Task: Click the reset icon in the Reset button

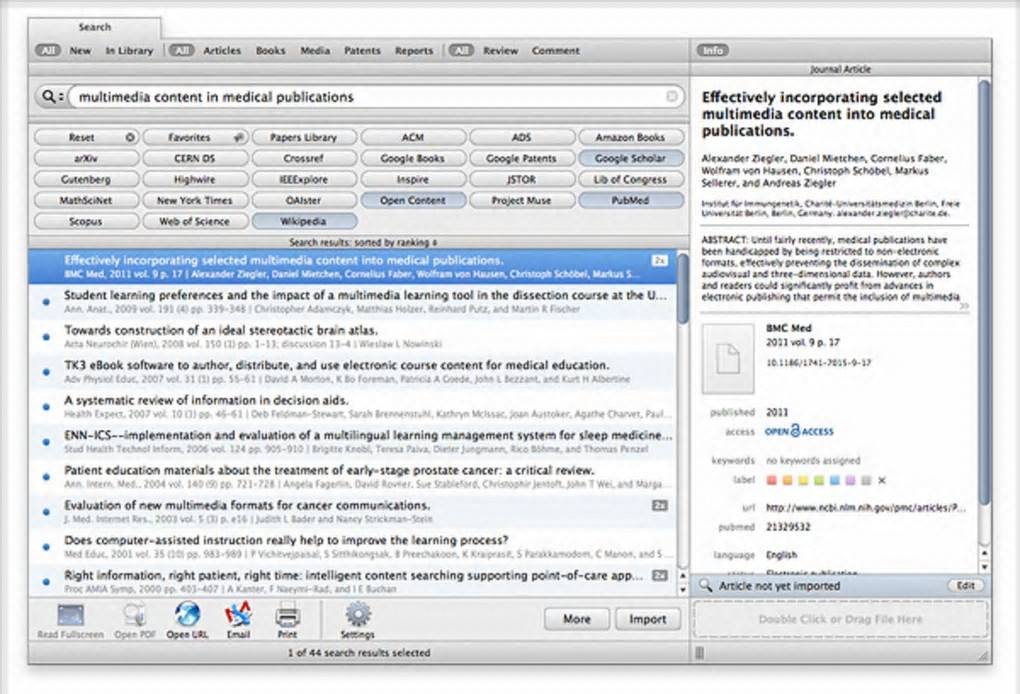Action: tap(129, 137)
